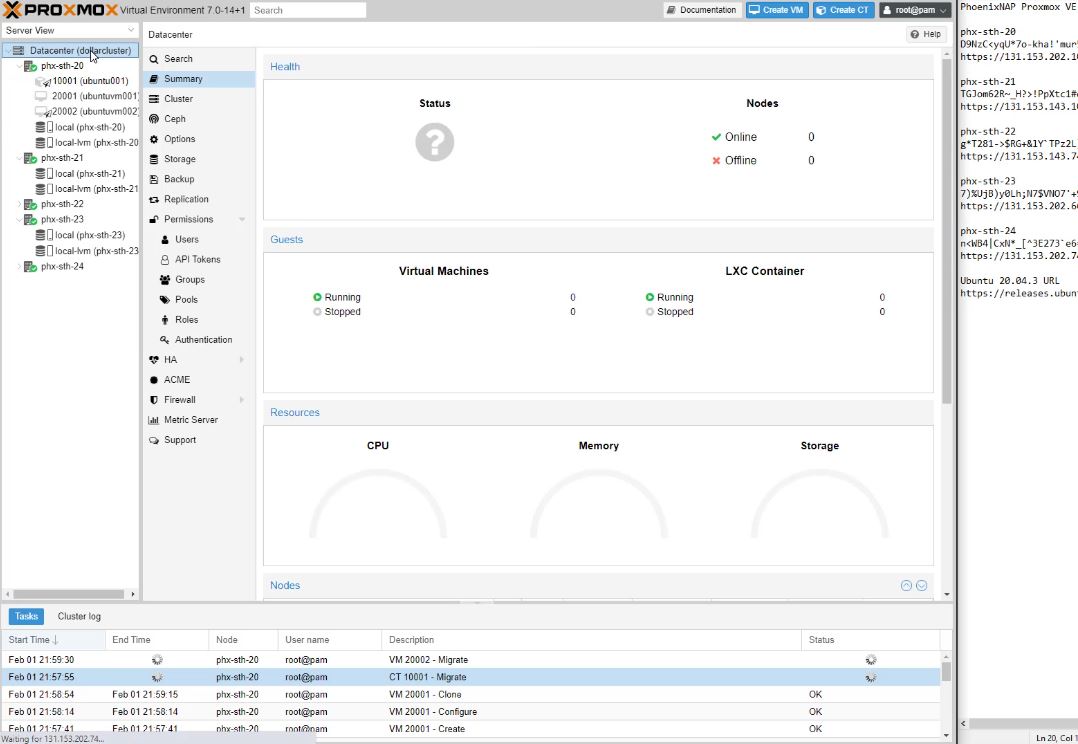Click the Metric Server chart icon
The image size is (1078, 744).
coord(154,420)
